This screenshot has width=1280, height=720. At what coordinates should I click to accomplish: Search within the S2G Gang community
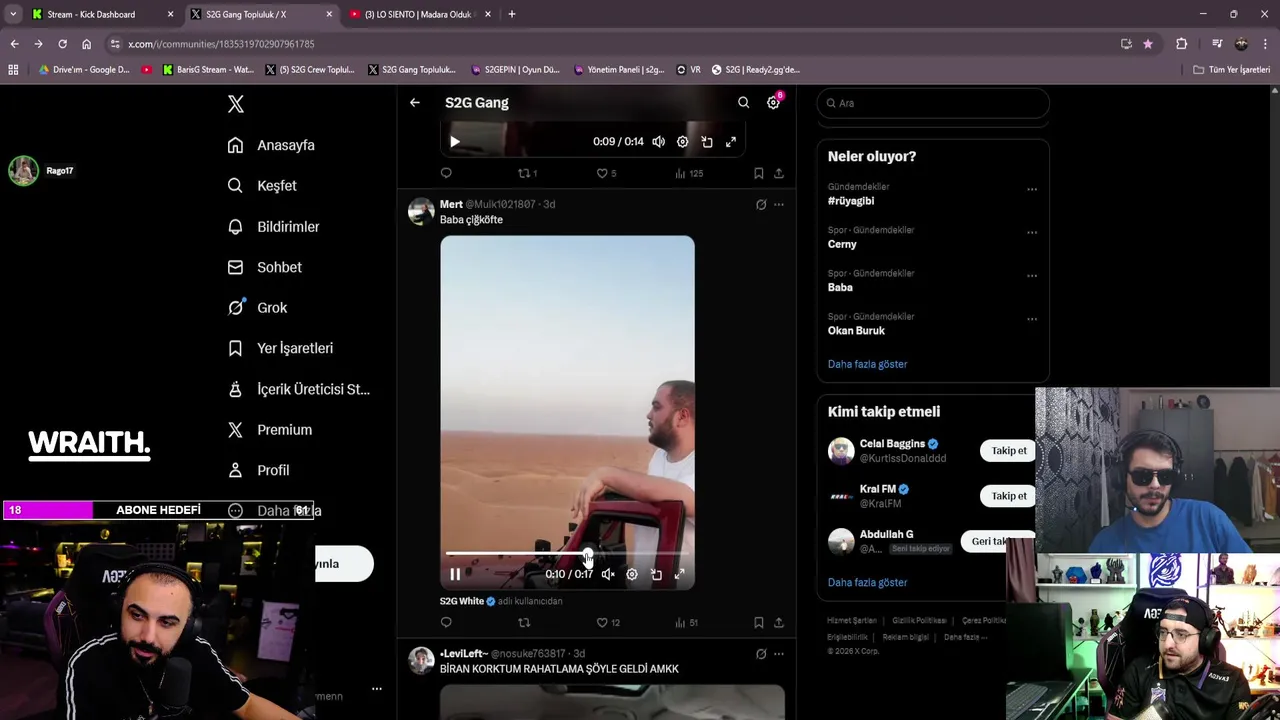743,102
